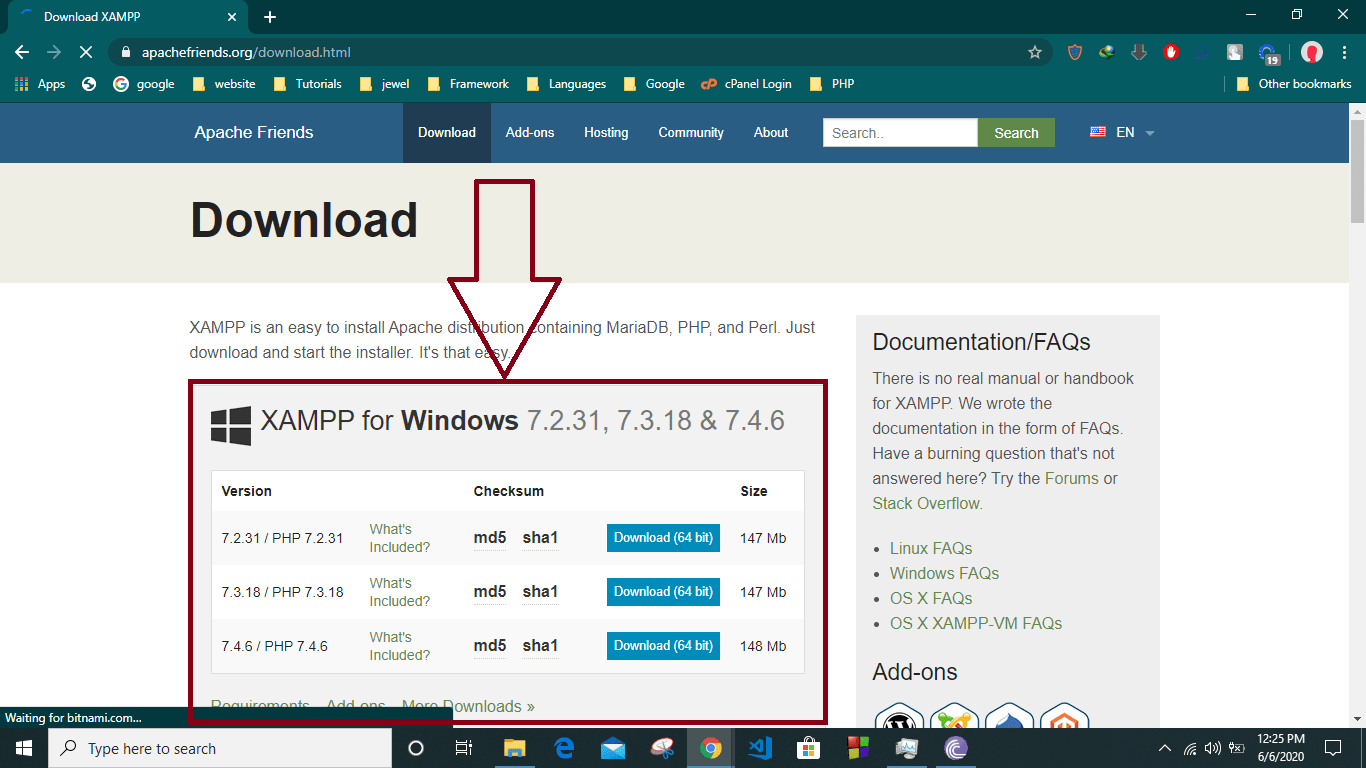This screenshot has width=1366, height=768.
Task: Bookmark the page with the star icon
Action: tap(1035, 51)
